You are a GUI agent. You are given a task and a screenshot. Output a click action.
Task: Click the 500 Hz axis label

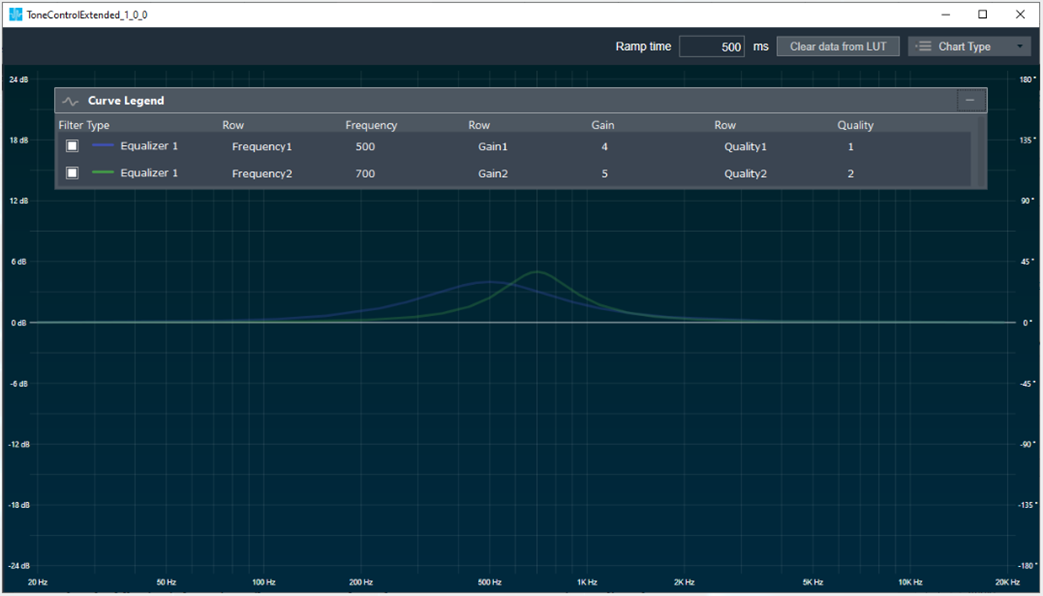[490, 583]
